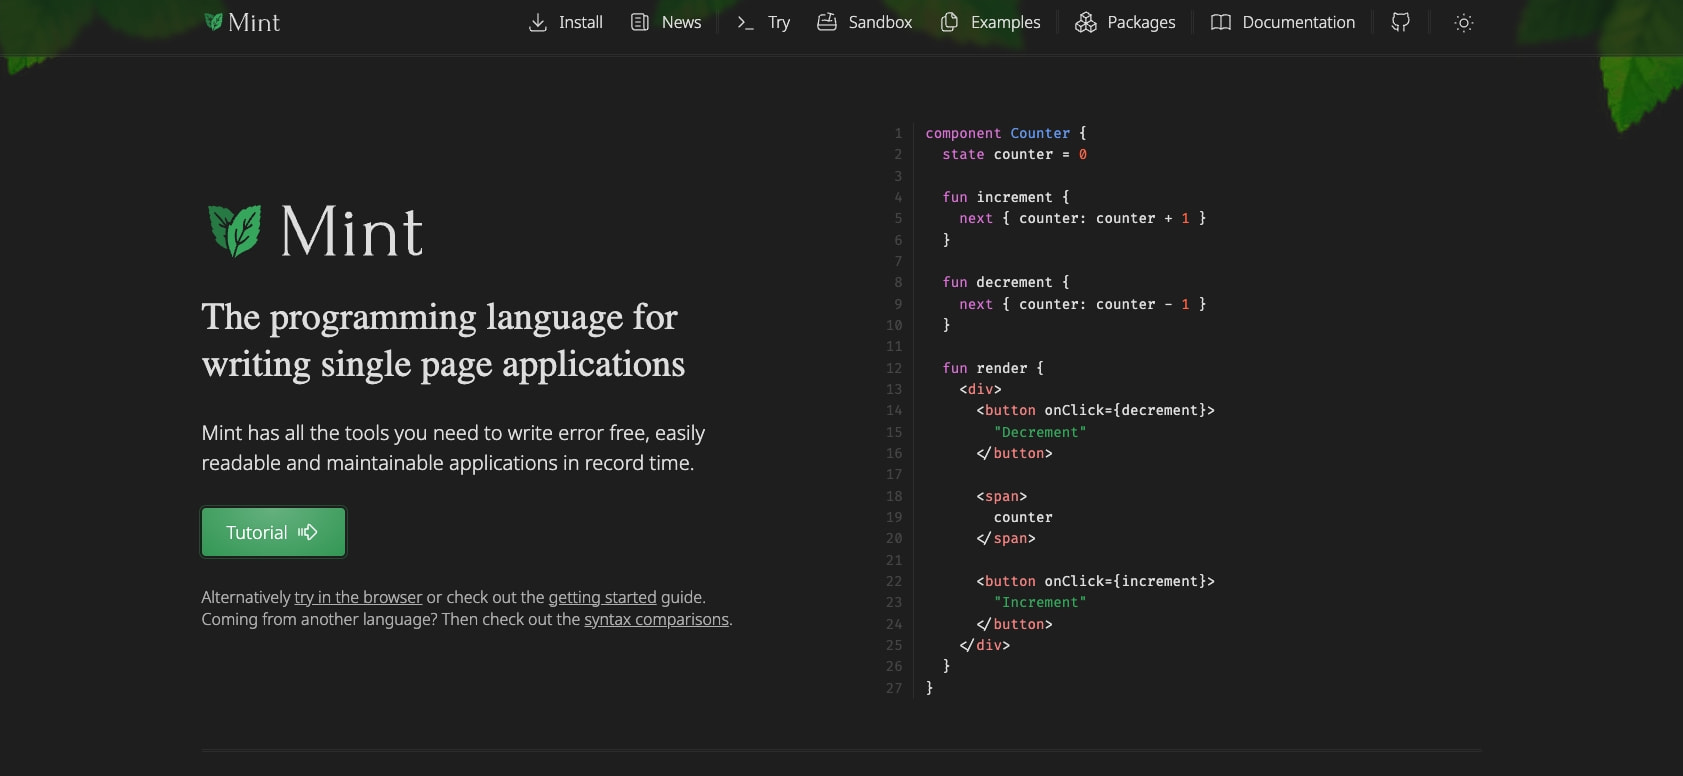Click 'The programming language for' headline

pyautogui.click(x=440, y=317)
